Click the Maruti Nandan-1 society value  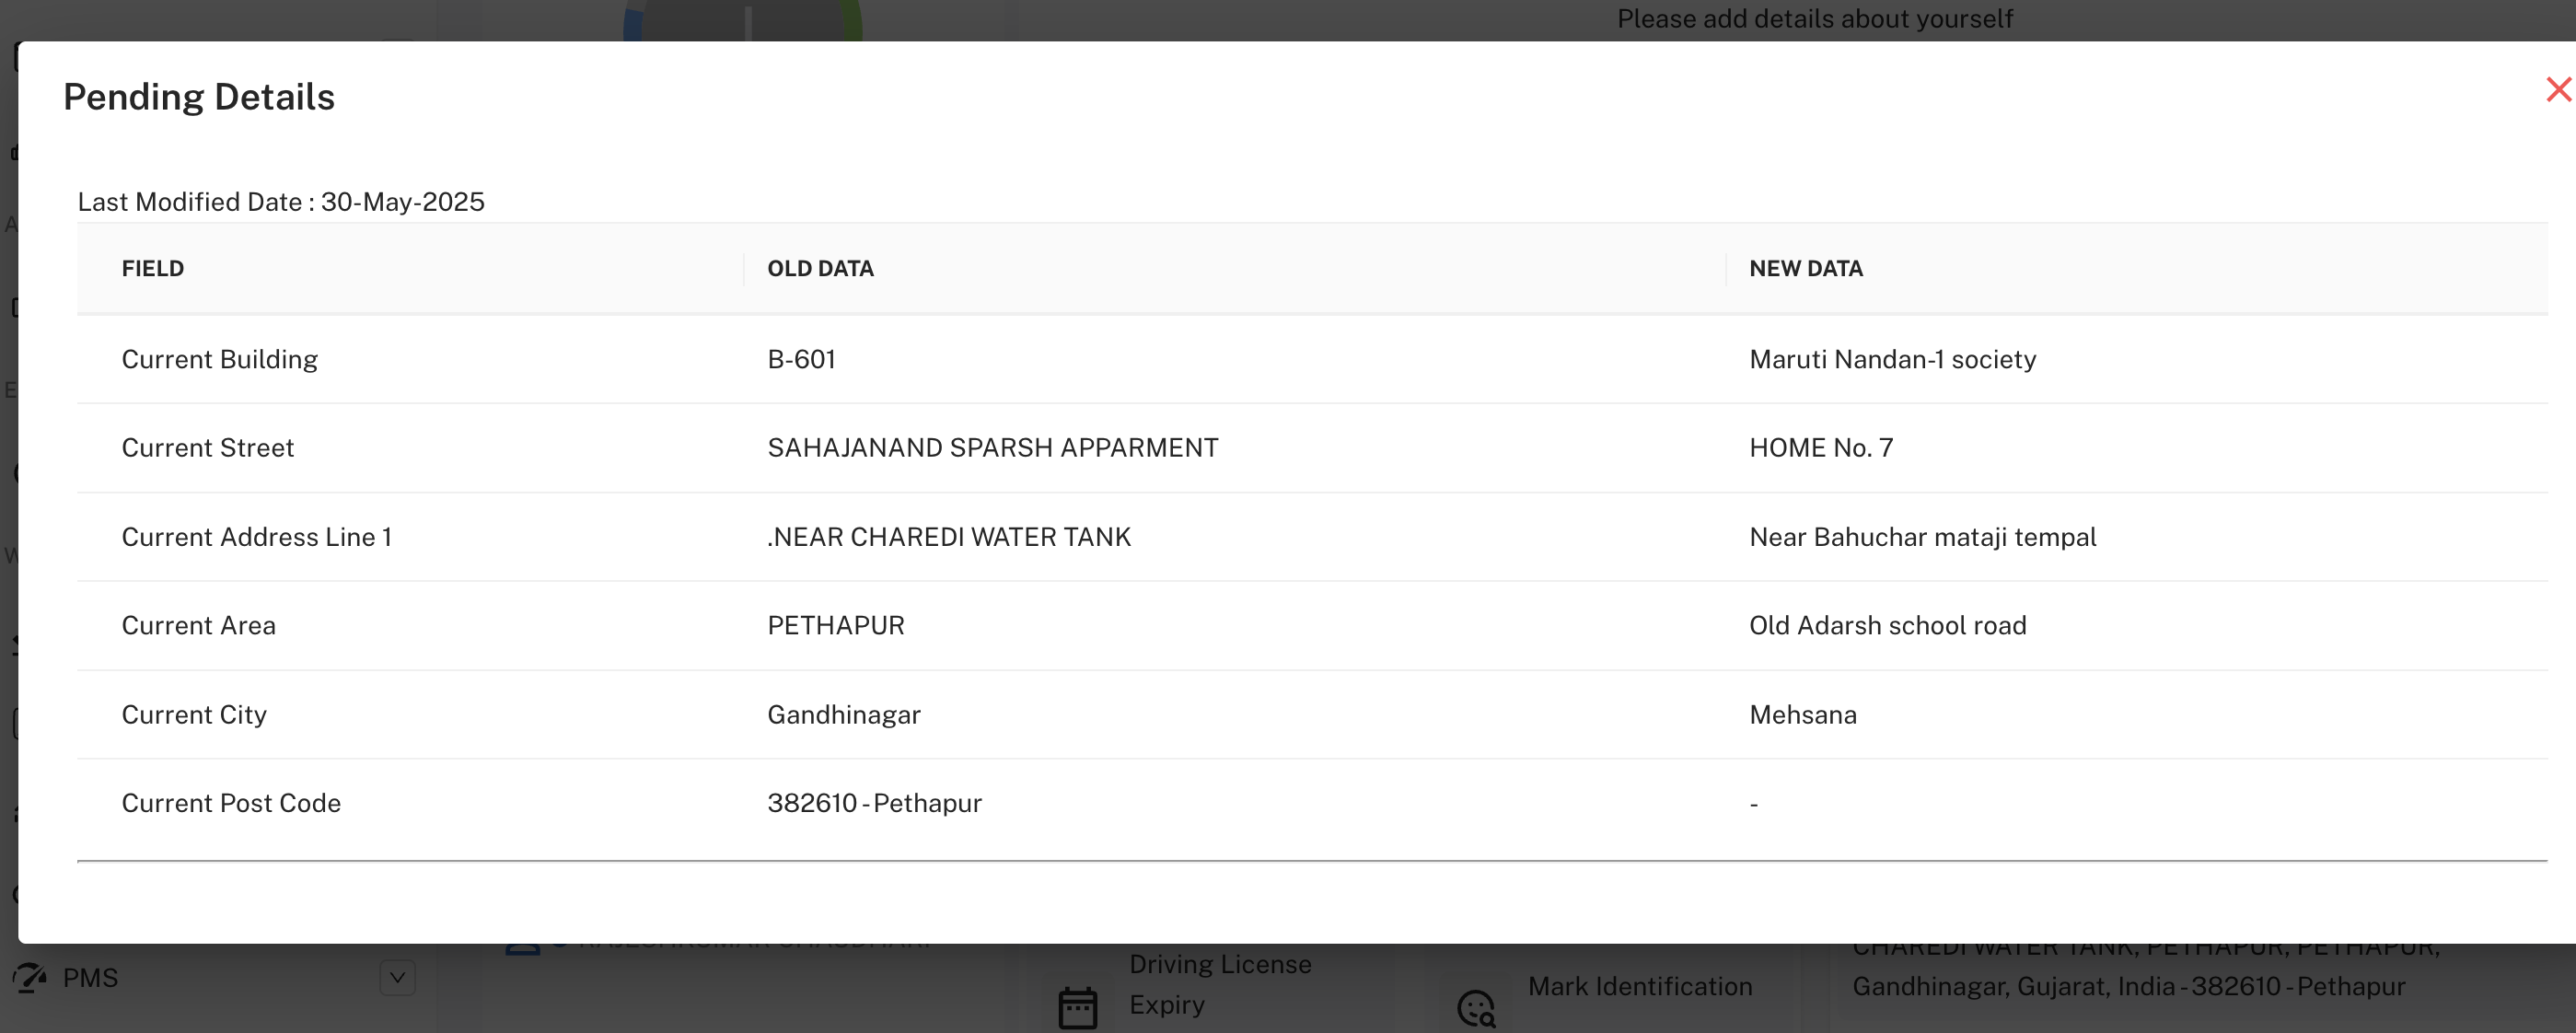point(1892,359)
